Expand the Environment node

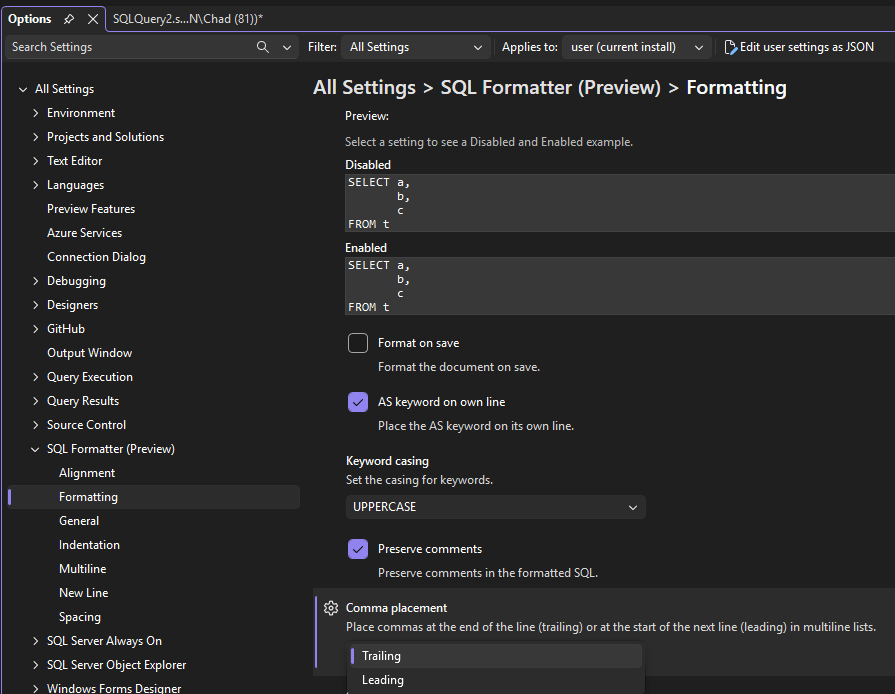click(35, 113)
